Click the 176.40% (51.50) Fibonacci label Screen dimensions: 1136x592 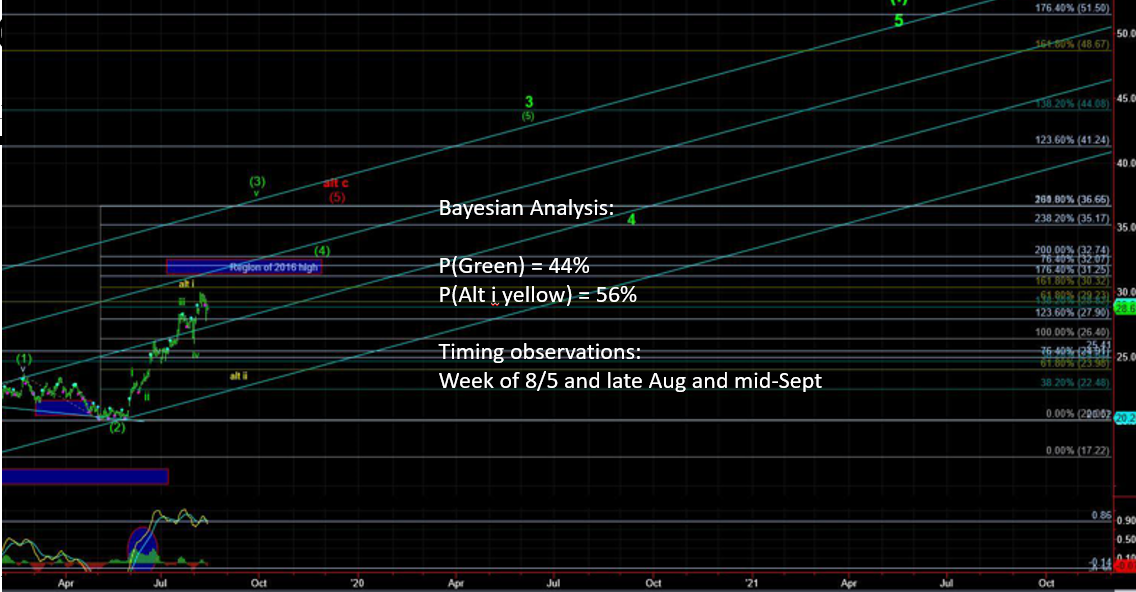click(x=1072, y=8)
